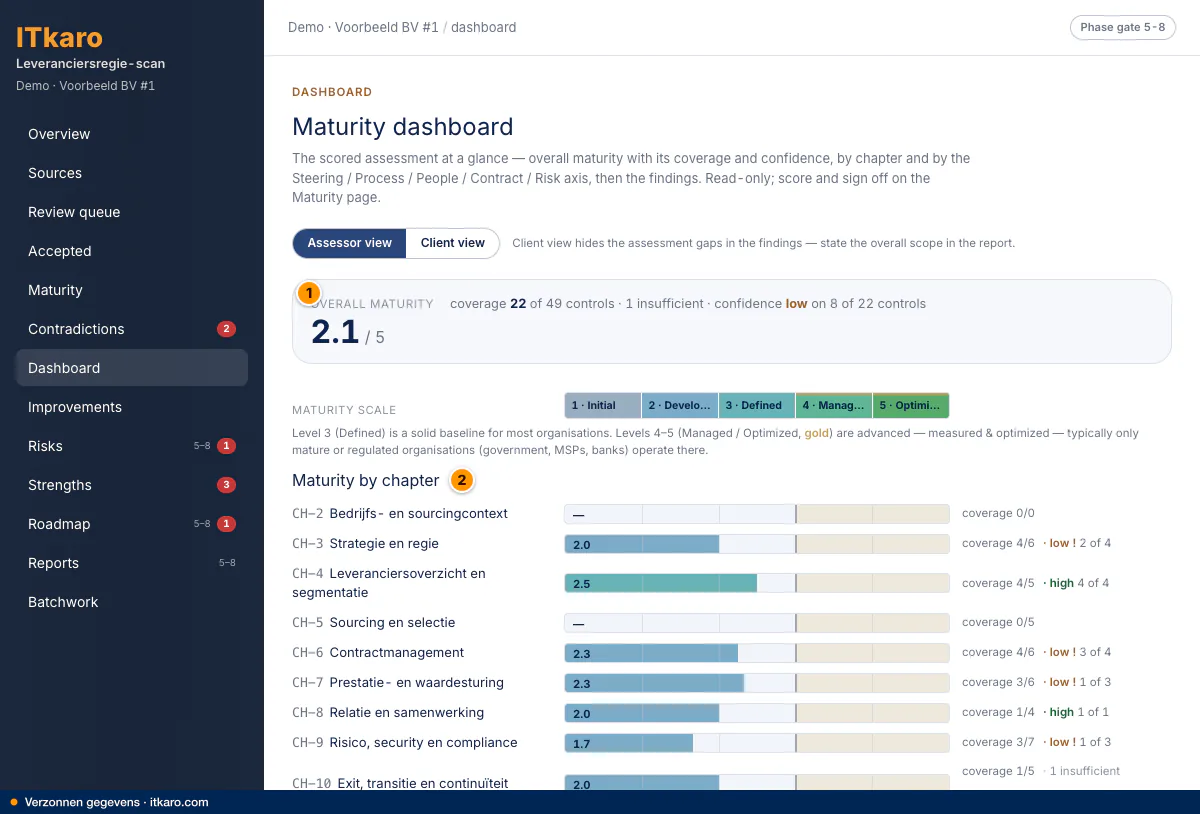Click 'coverage 3/7' for chapter CH-9

click(998, 742)
